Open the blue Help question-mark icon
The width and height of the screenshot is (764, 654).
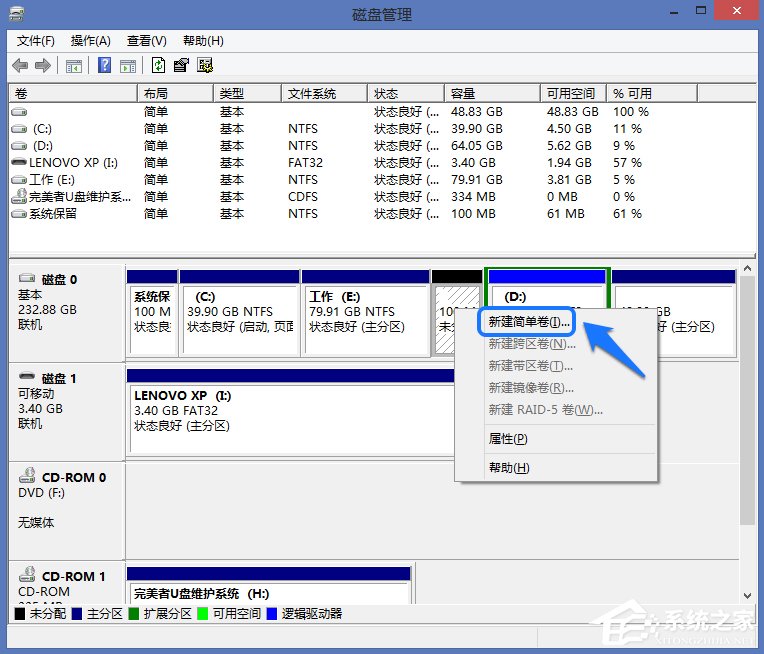point(104,65)
